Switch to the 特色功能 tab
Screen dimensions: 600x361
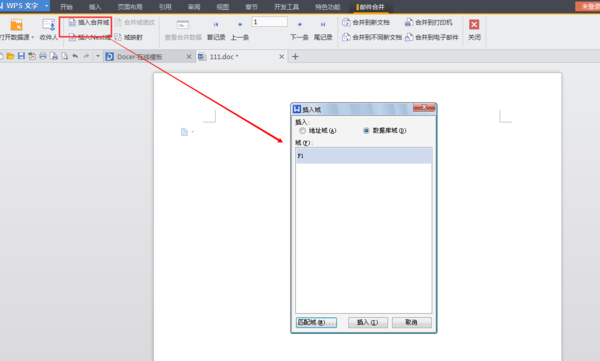click(328, 7)
